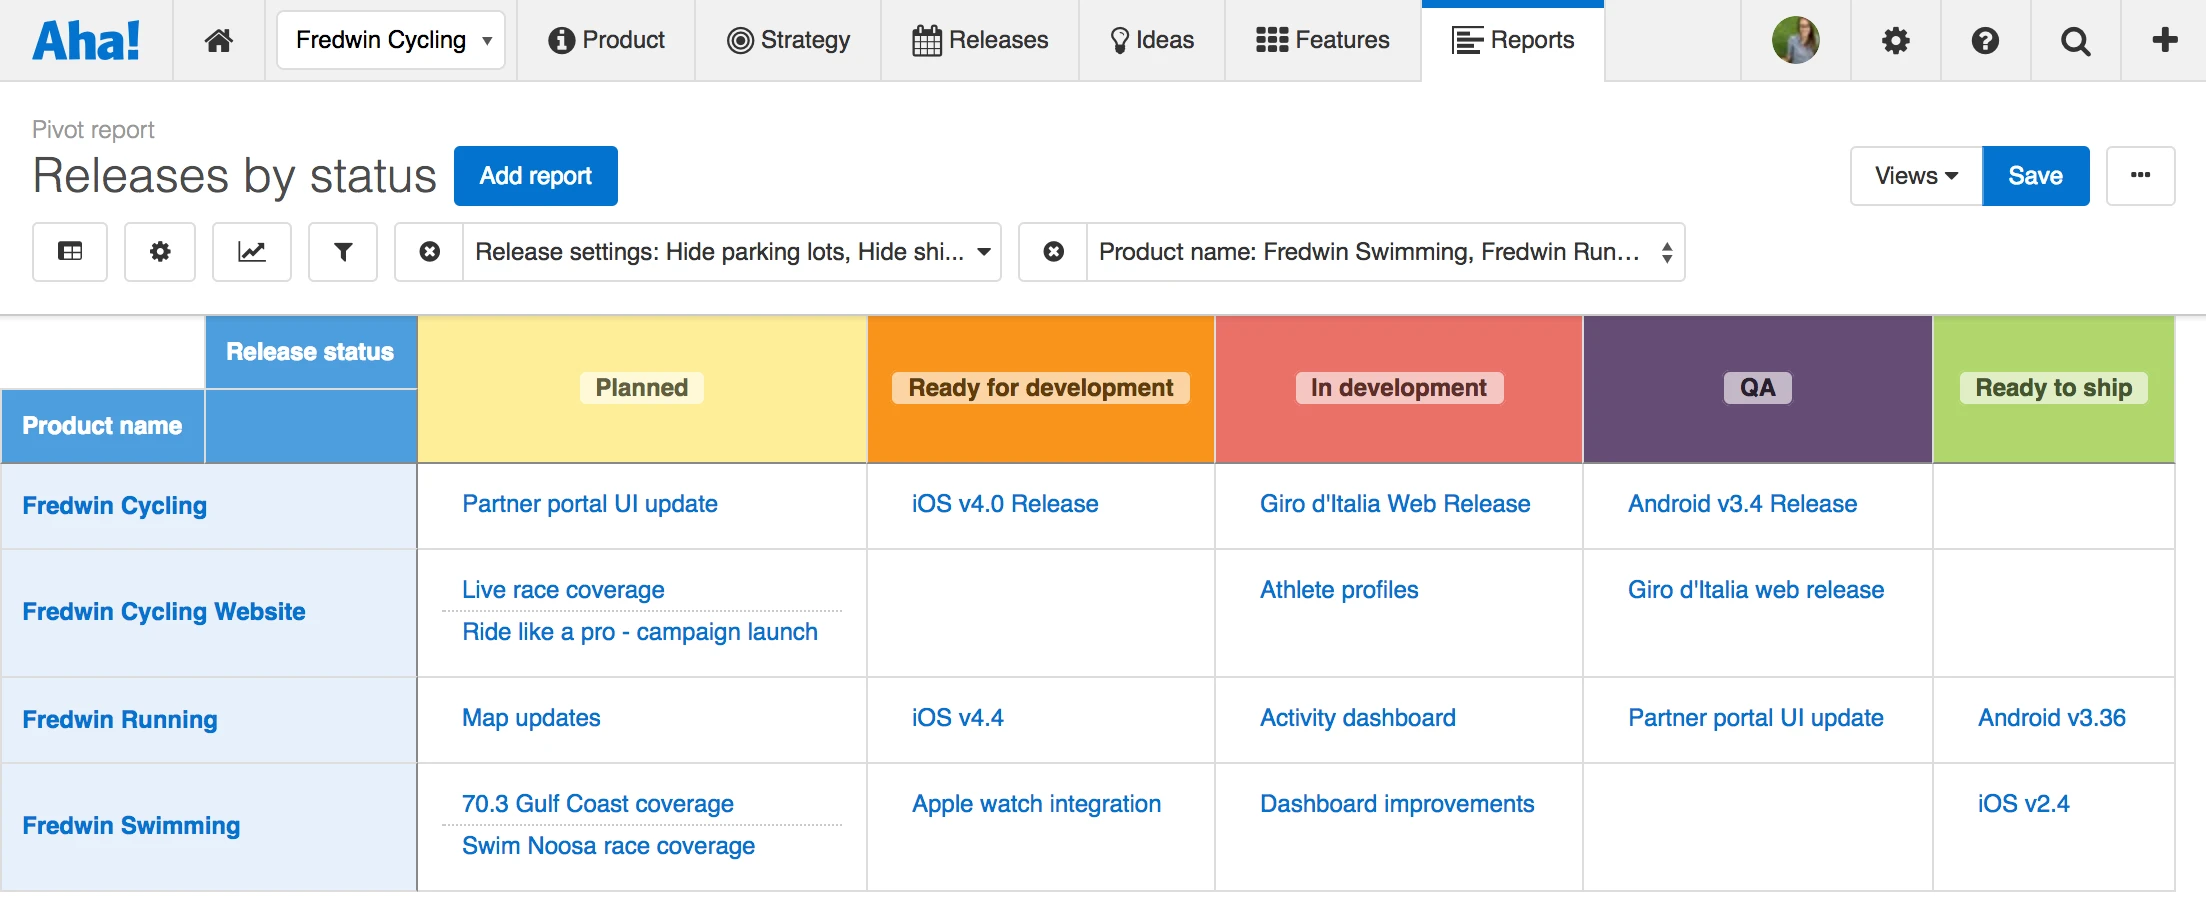Switch to table view icon in toolbar
Image resolution: width=2206 pixels, height=912 pixels.
coord(70,252)
